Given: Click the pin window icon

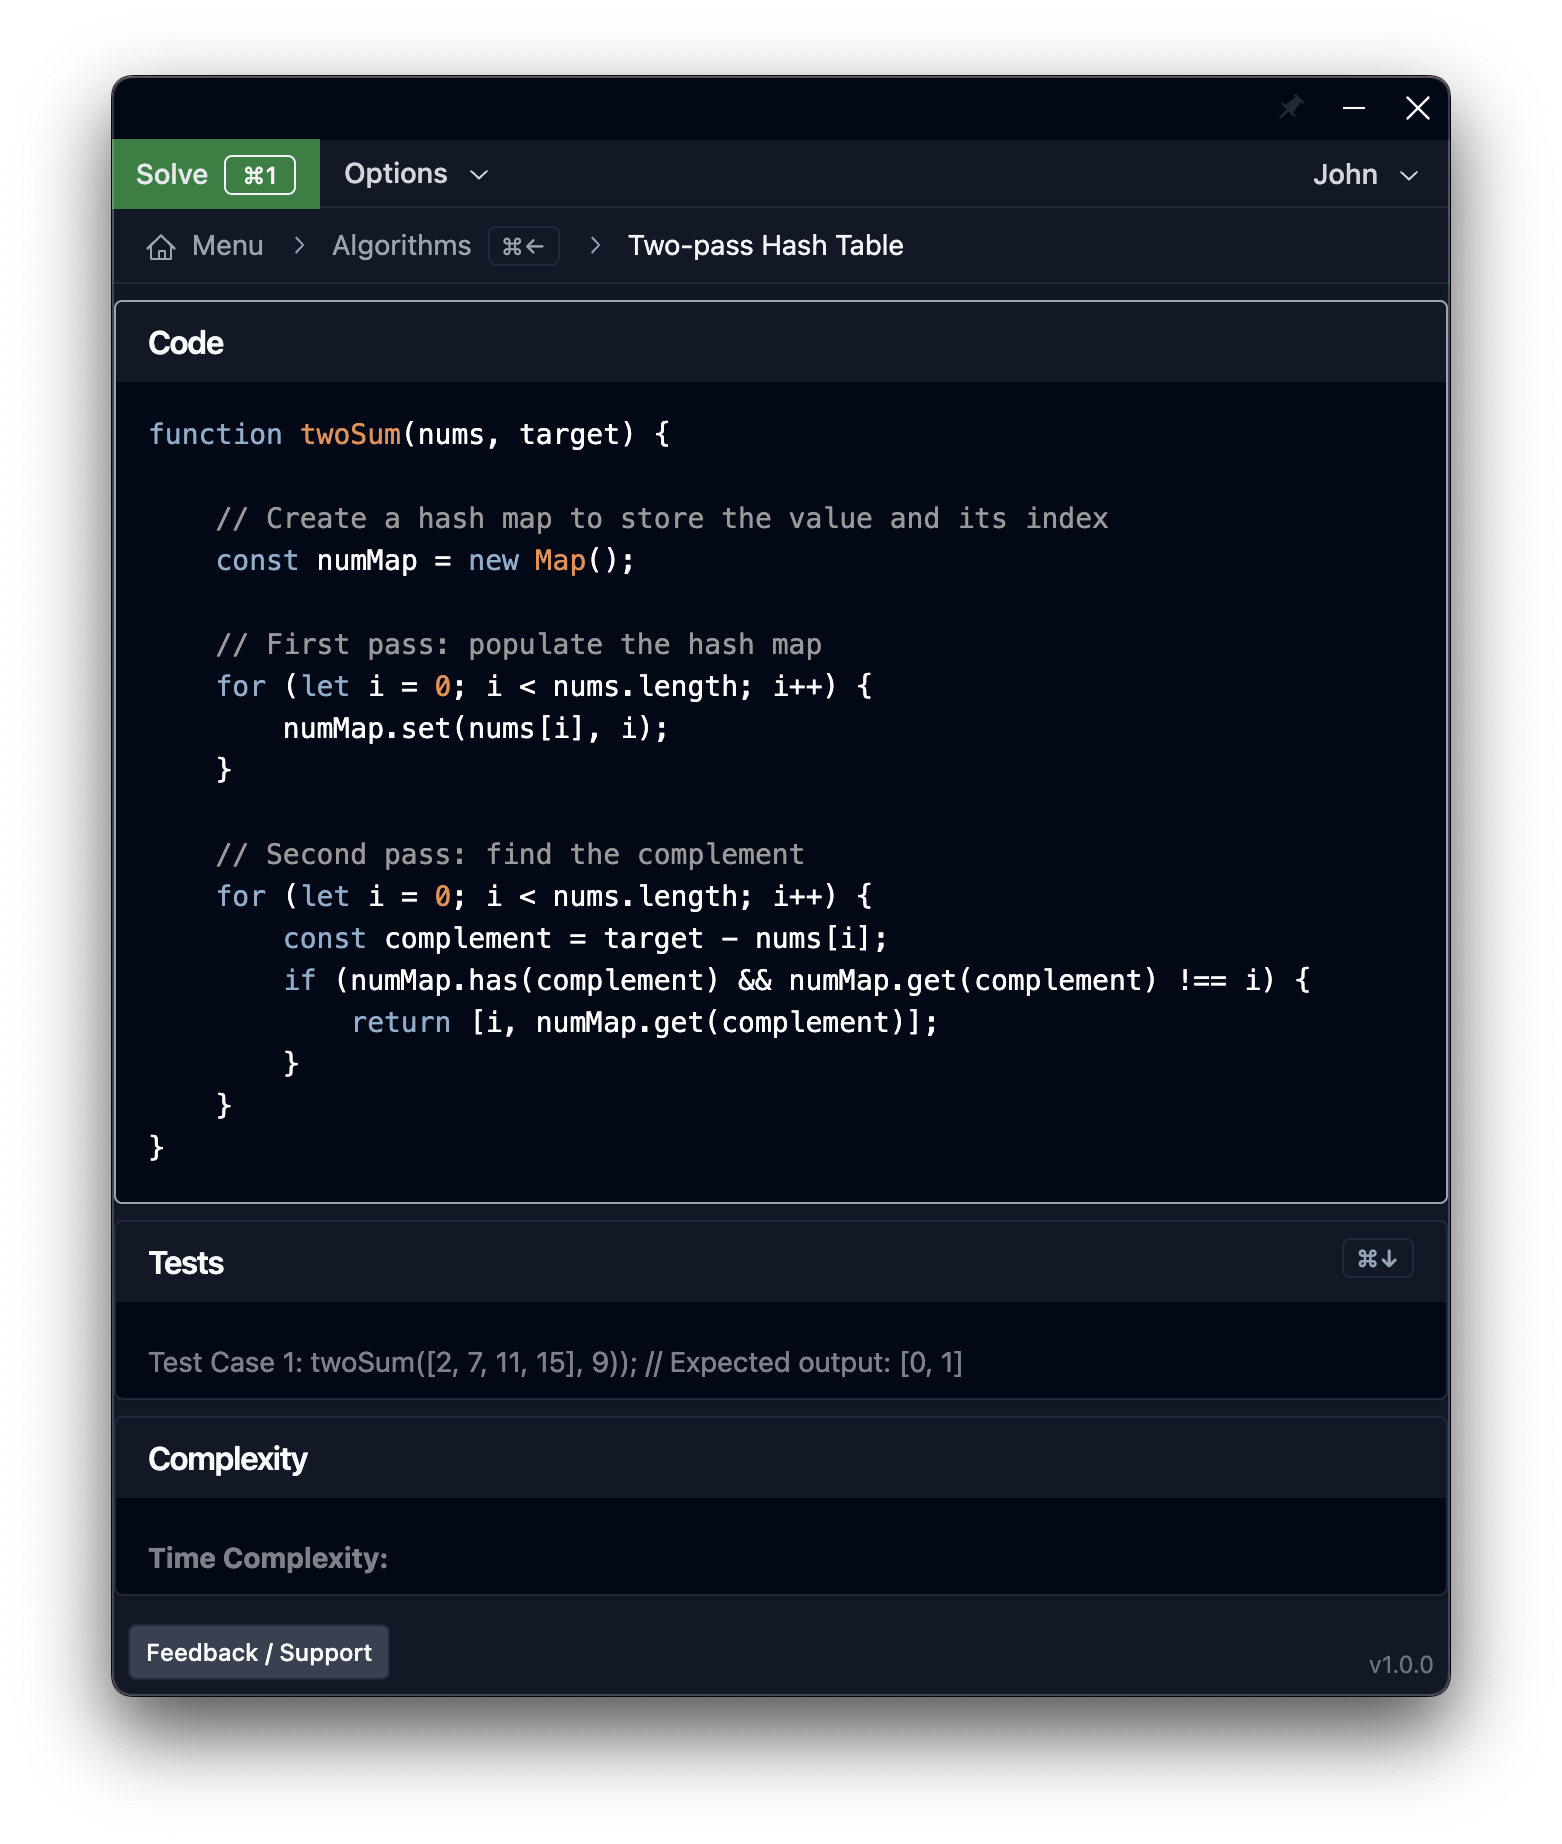Looking at the screenshot, I should coord(1291,107).
